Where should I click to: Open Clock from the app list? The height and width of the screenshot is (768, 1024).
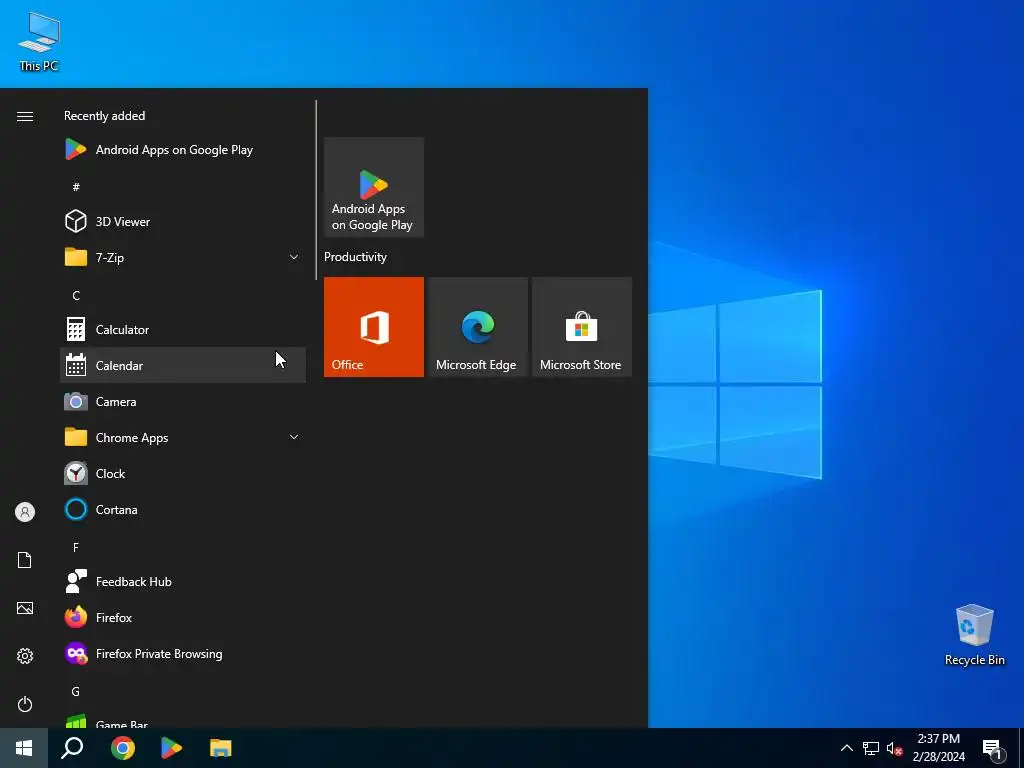(x=183, y=473)
